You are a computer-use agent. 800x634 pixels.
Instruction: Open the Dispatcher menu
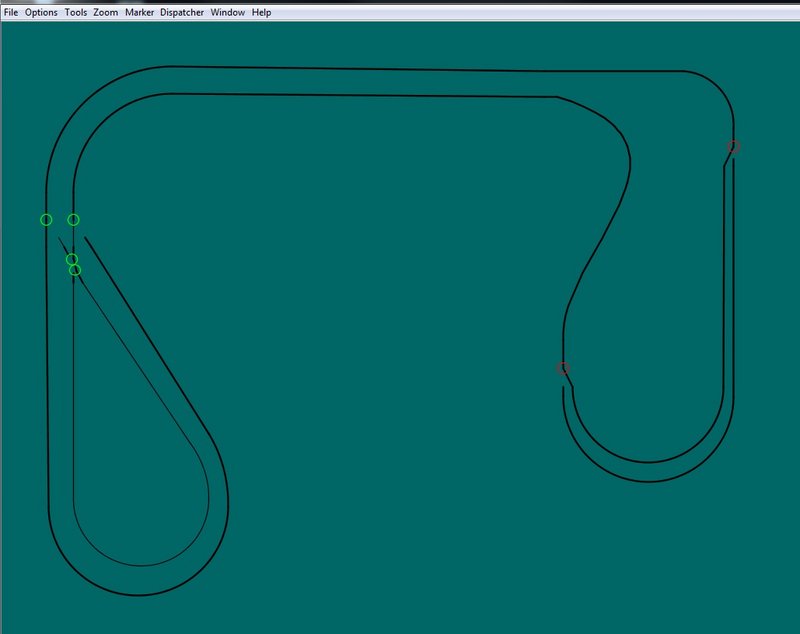[182, 12]
